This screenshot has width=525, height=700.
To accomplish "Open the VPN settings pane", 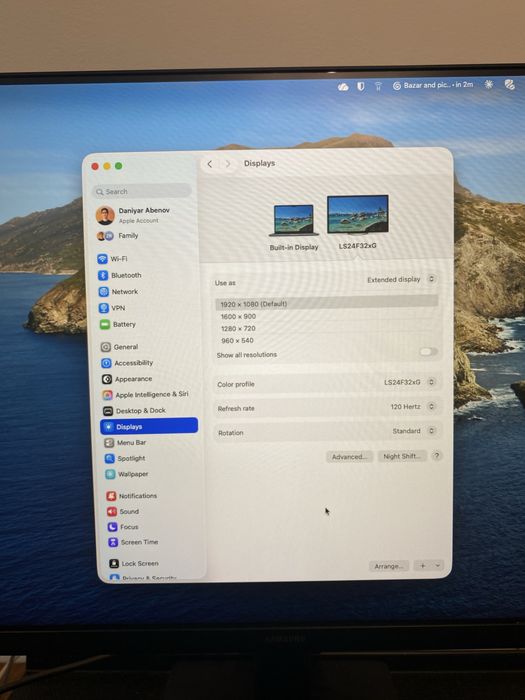I will click(x=112, y=308).
